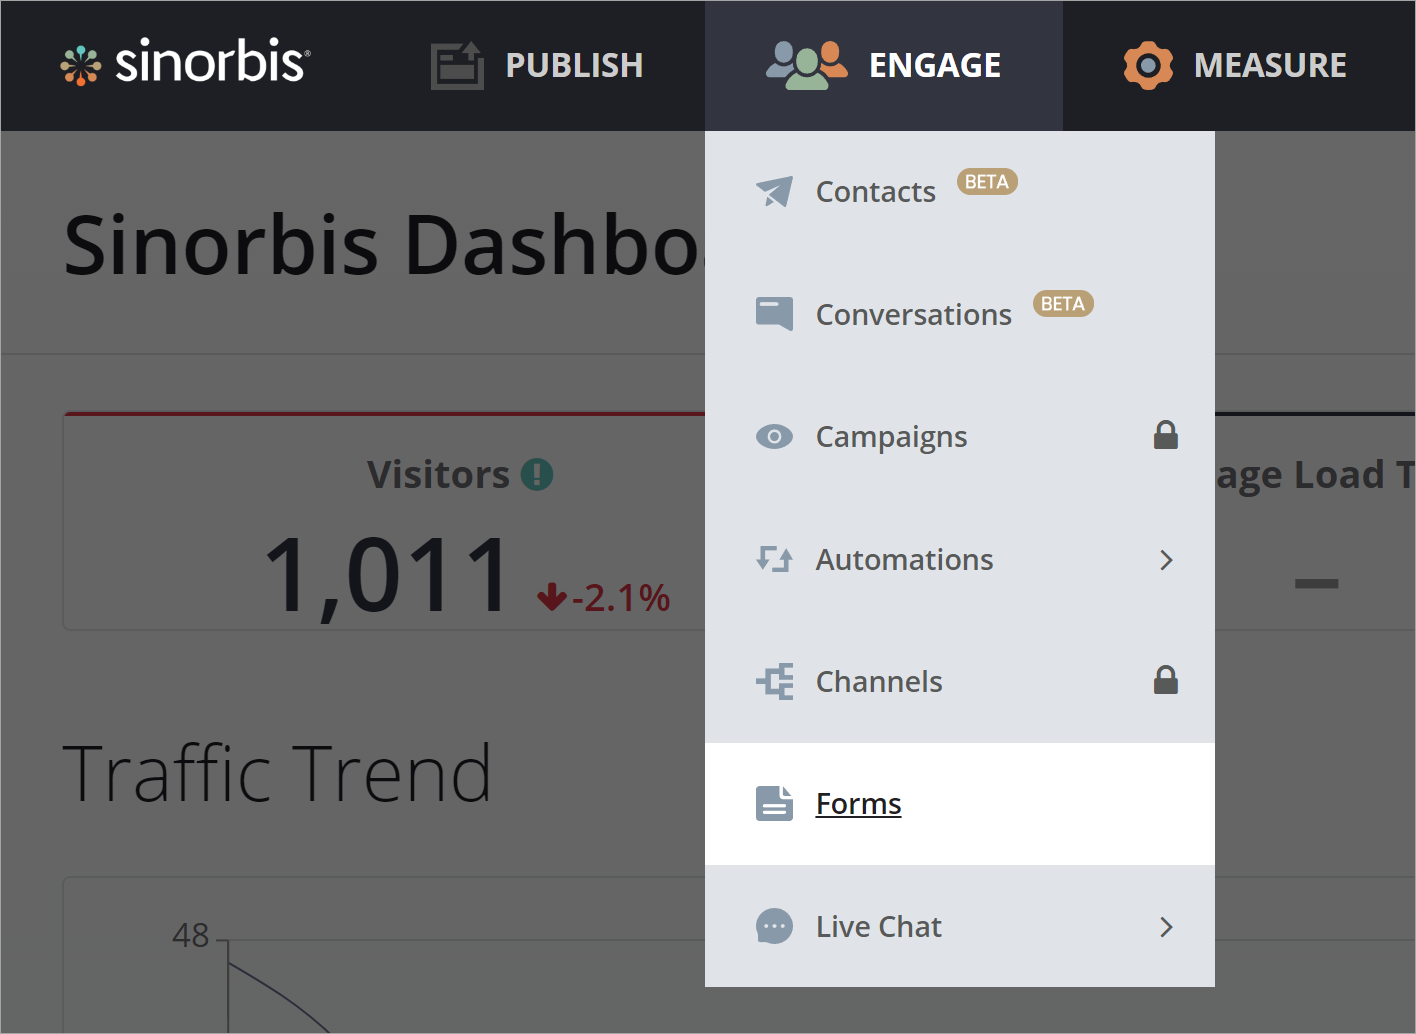Image resolution: width=1416 pixels, height=1034 pixels.
Task: Open the Forms link
Action: (x=858, y=804)
